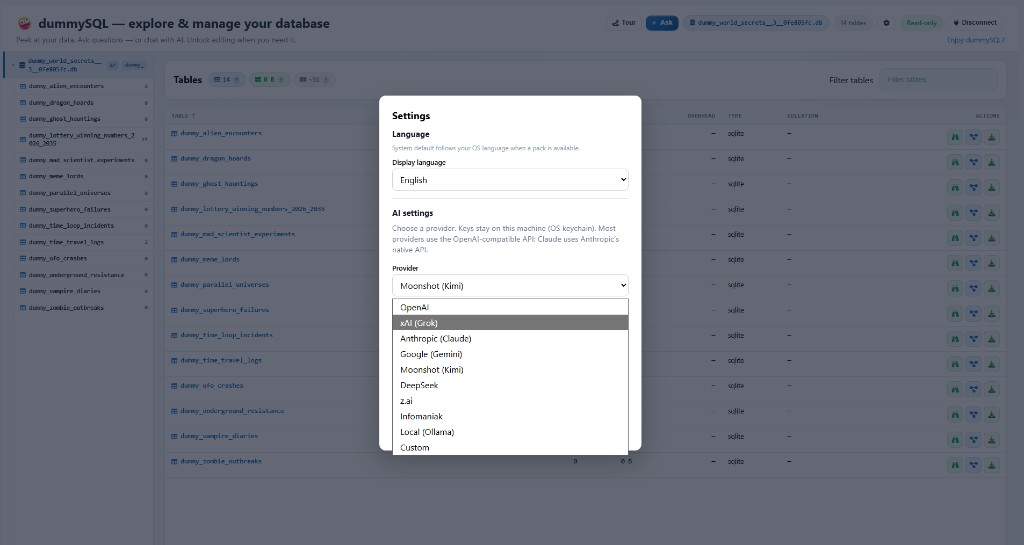Collapse the Provider combo box showing Moonshot (Kimi)
This screenshot has height=545, width=1024.
[x=510, y=286]
